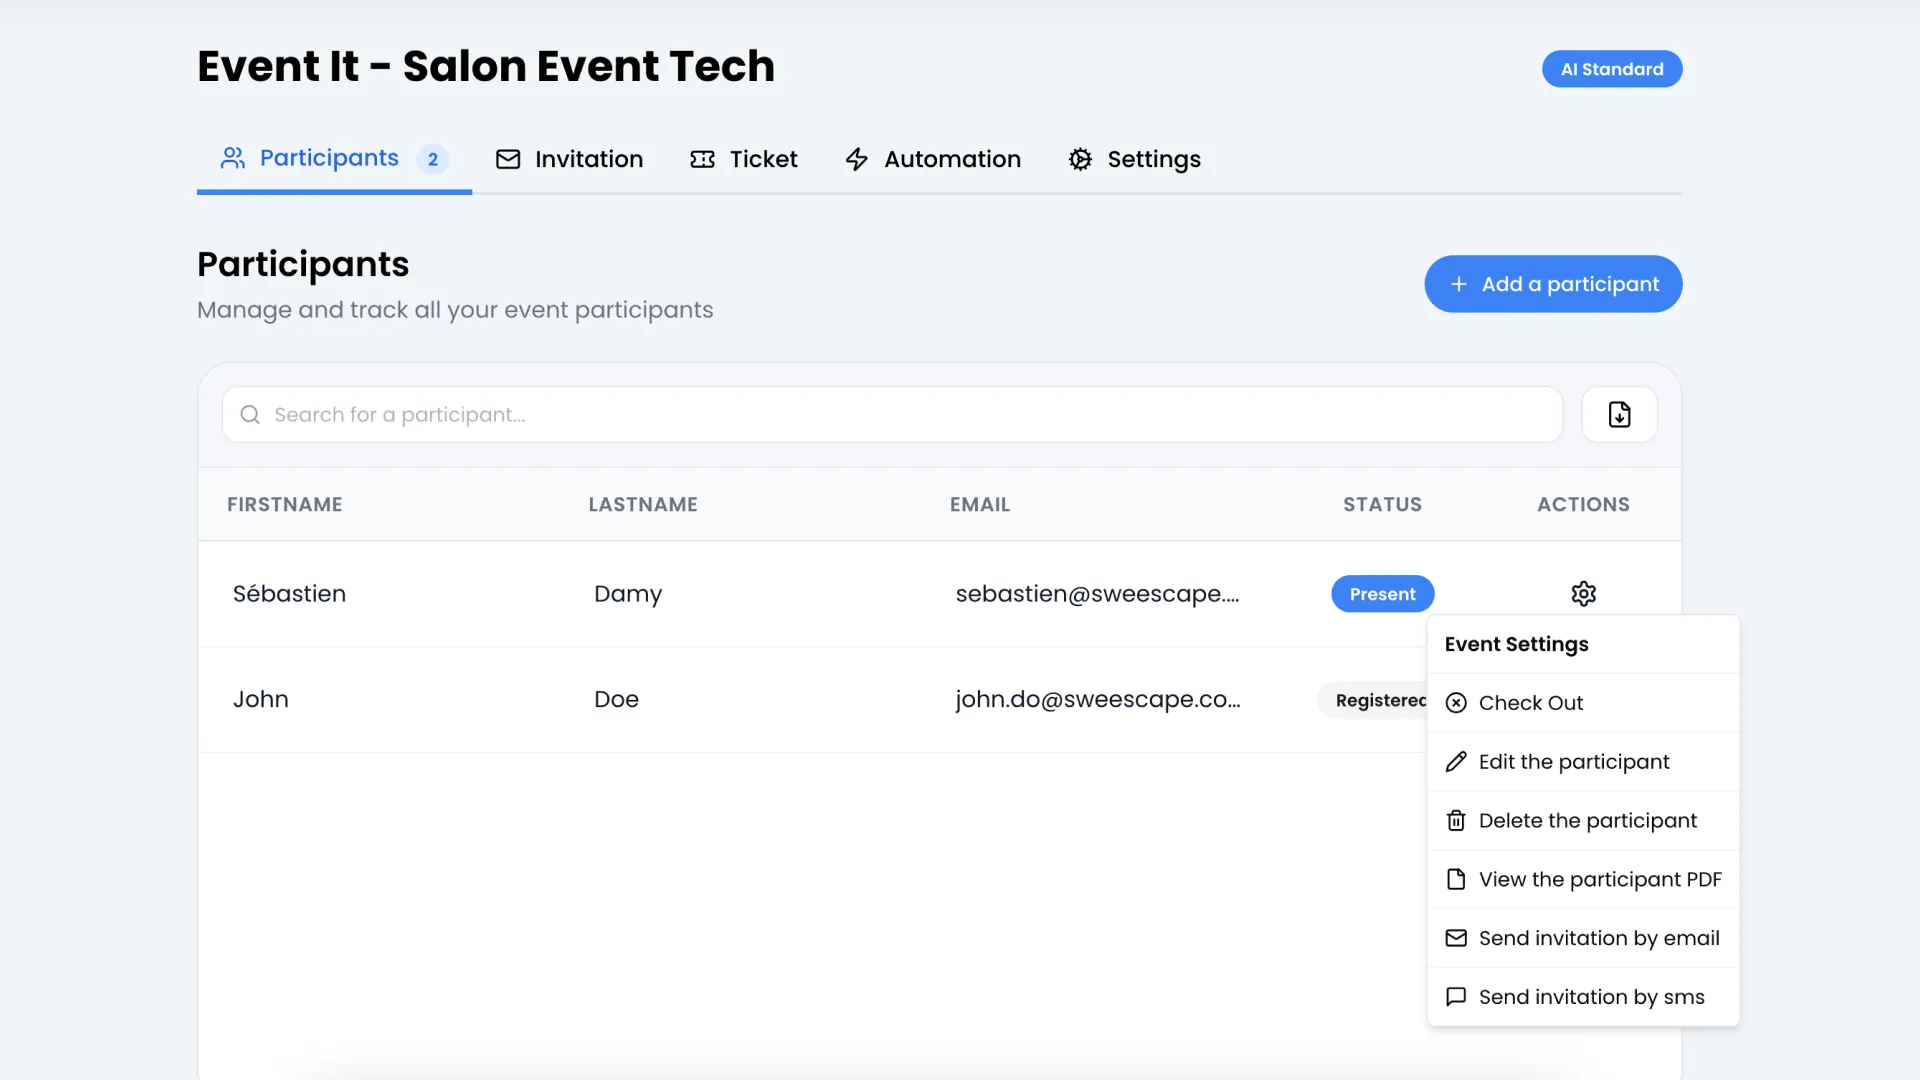Go to the Automation tab

(x=932, y=159)
